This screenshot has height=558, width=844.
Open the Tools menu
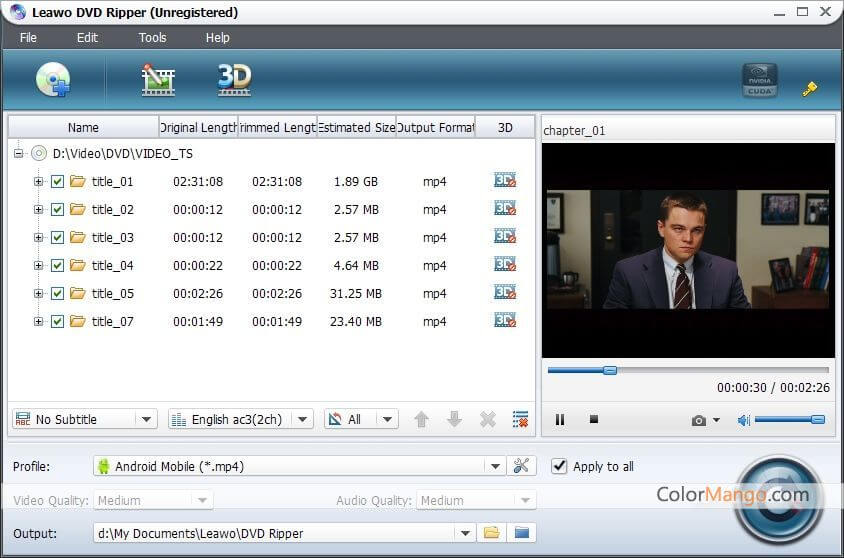(152, 37)
